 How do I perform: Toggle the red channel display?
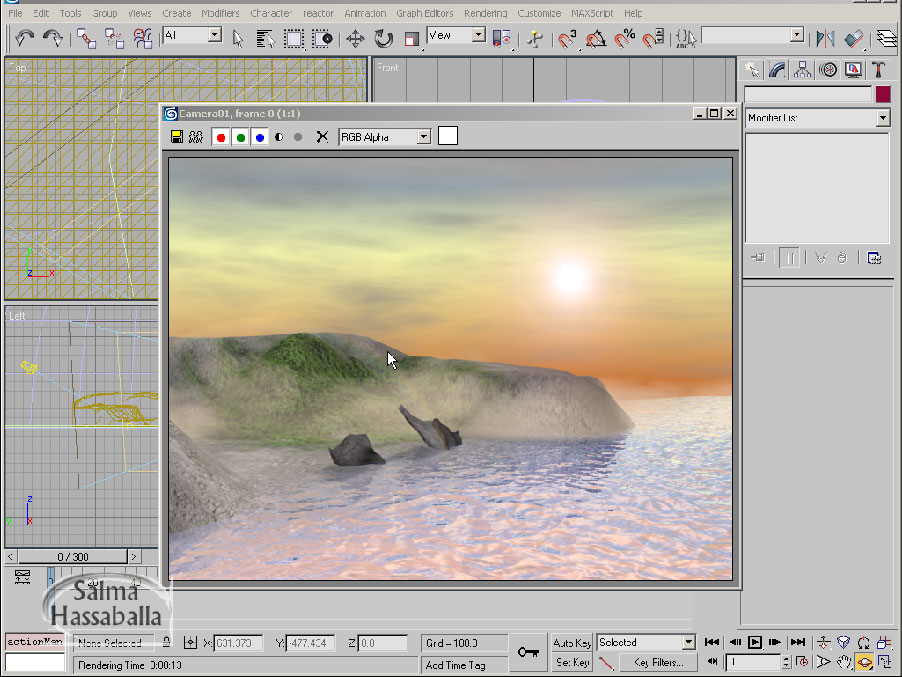[x=221, y=137]
